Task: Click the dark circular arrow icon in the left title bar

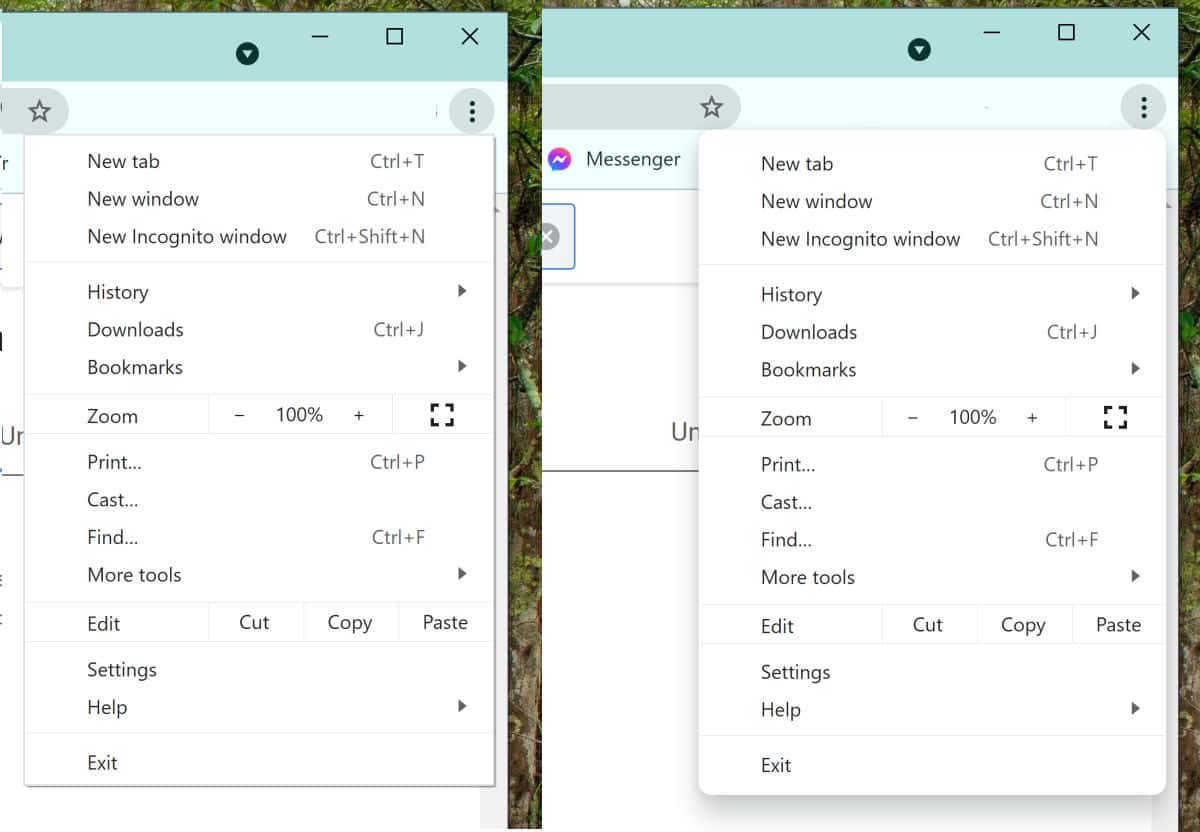Action: tap(247, 54)
